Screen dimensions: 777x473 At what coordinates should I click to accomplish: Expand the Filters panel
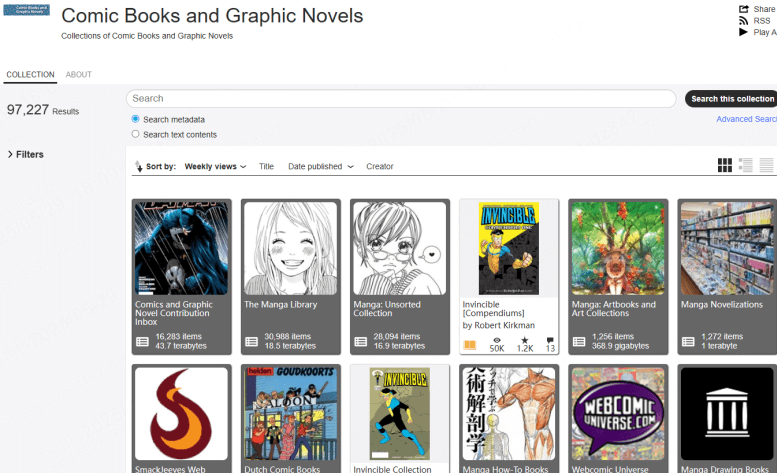(25, 155)
